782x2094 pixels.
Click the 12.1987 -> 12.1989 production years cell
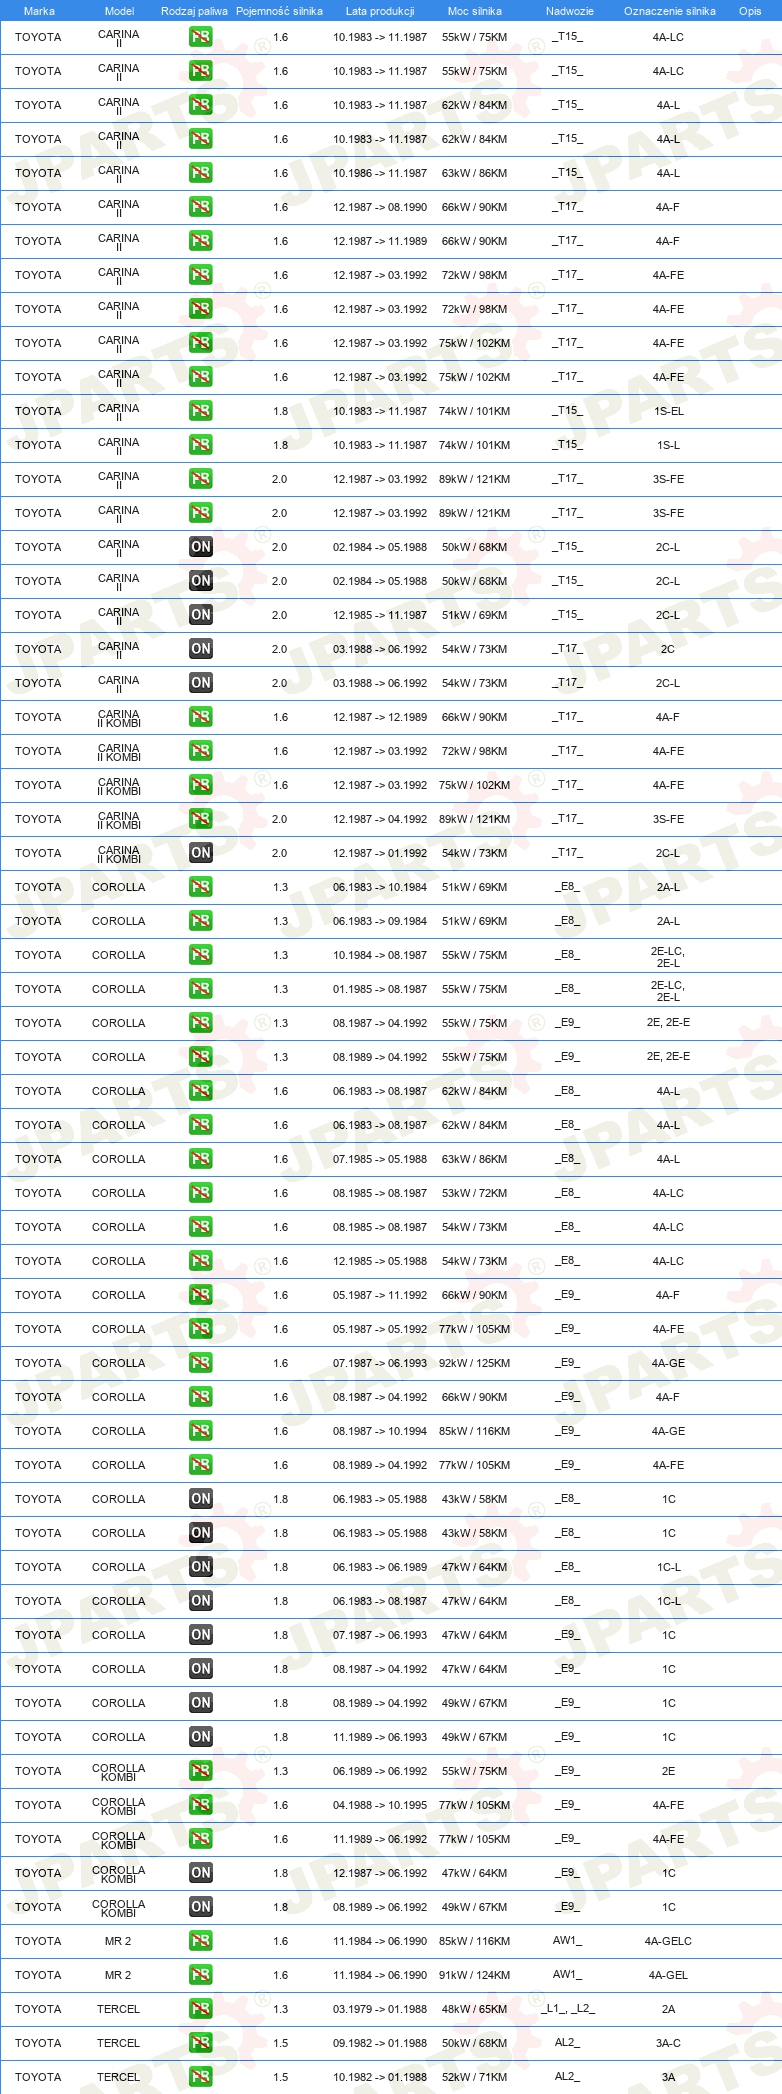[380, 717]
